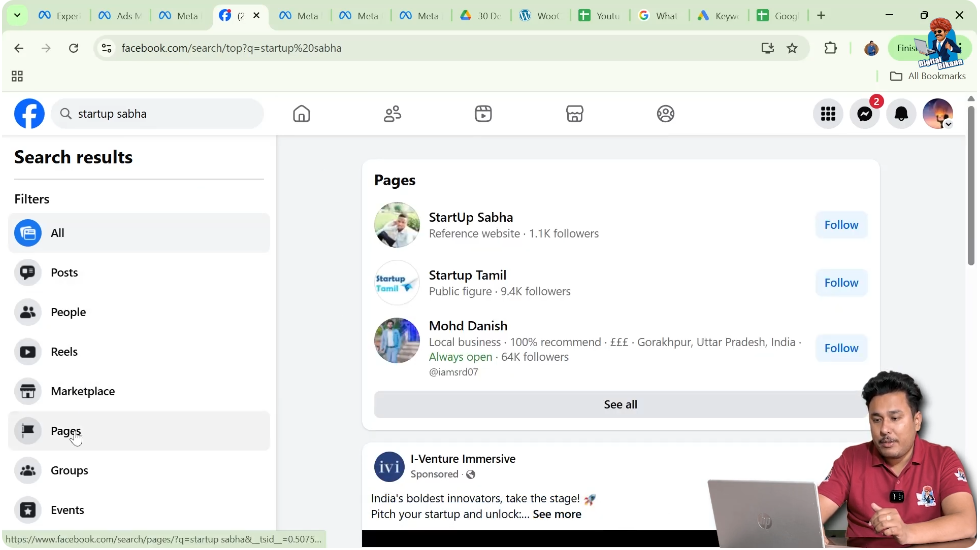The width and height of the screenshot is (980, 550).
Task: Select the People filter
Action: (139, 312)
